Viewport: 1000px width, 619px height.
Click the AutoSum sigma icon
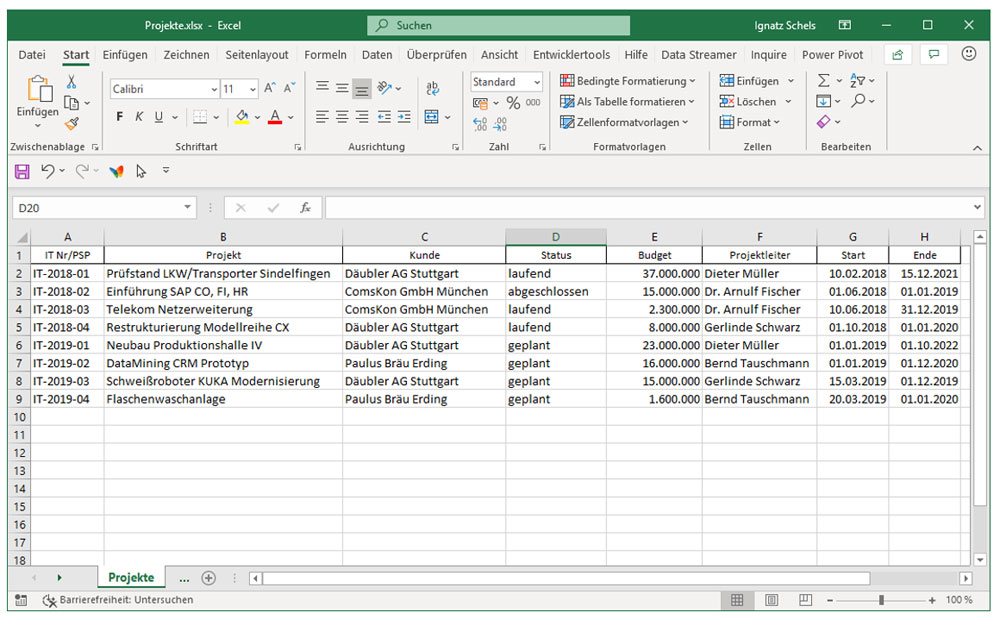823,81
